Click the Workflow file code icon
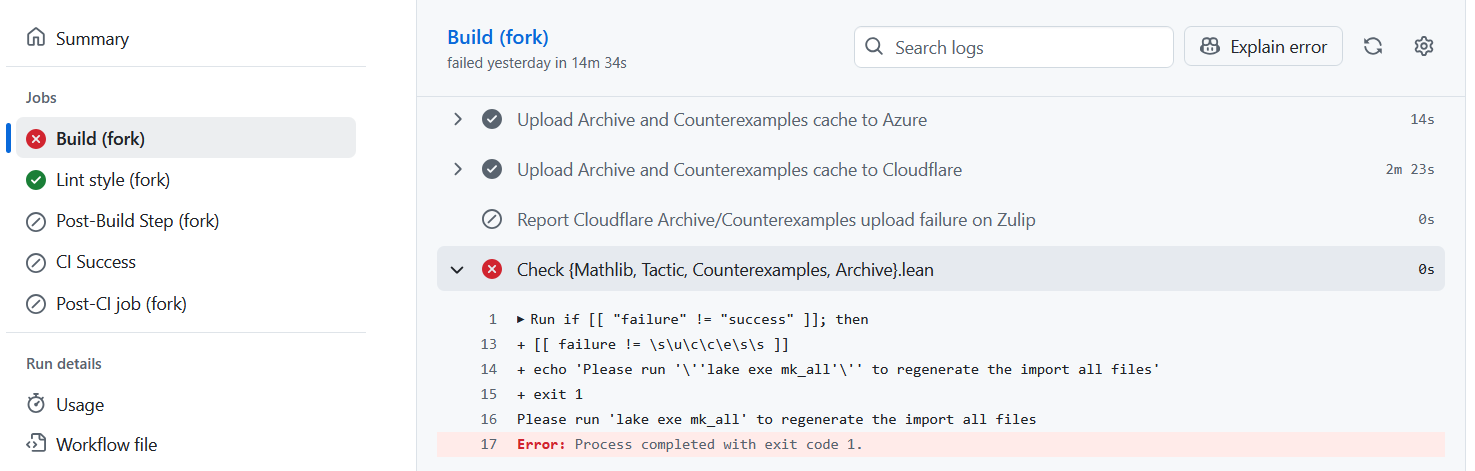Screen dimensions: 1475x471 tap(37, 445)
